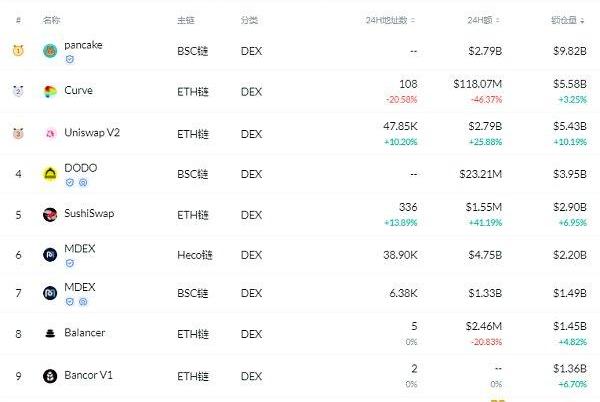This screenshot has width=600, height=402.
Task: Click the Heco链 chain label
Action: click(x=194, y=255)
